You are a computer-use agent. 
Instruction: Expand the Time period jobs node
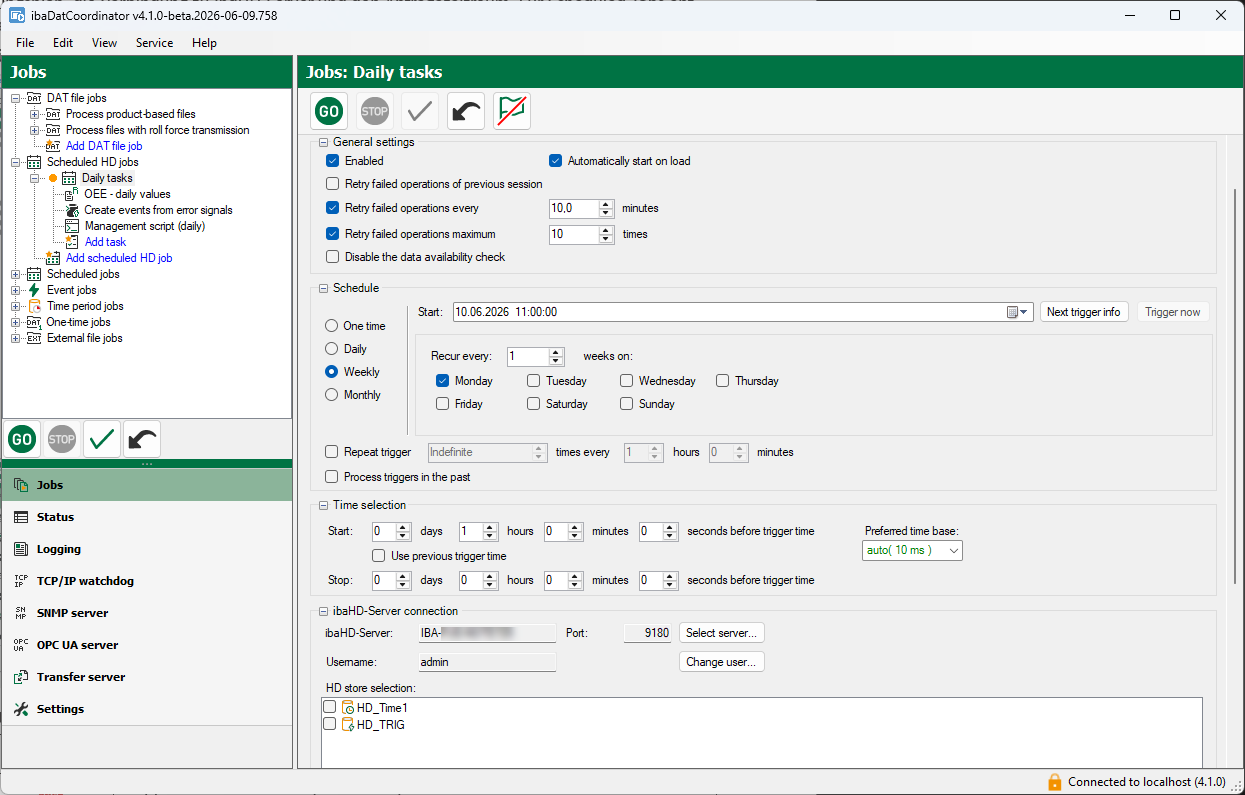pyautogui.click(x=15, y=306)
